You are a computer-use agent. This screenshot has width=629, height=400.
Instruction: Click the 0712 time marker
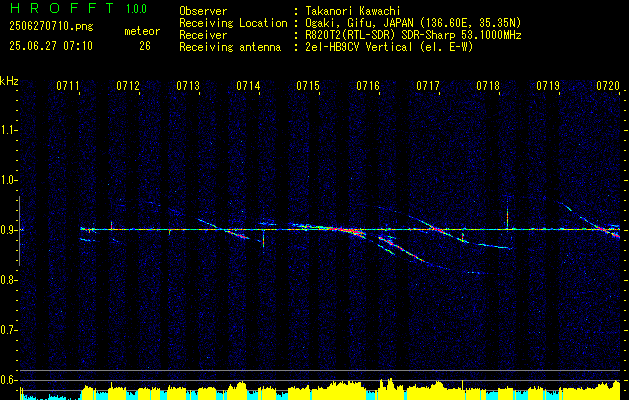pyautogui.click(x=128, y=86)
